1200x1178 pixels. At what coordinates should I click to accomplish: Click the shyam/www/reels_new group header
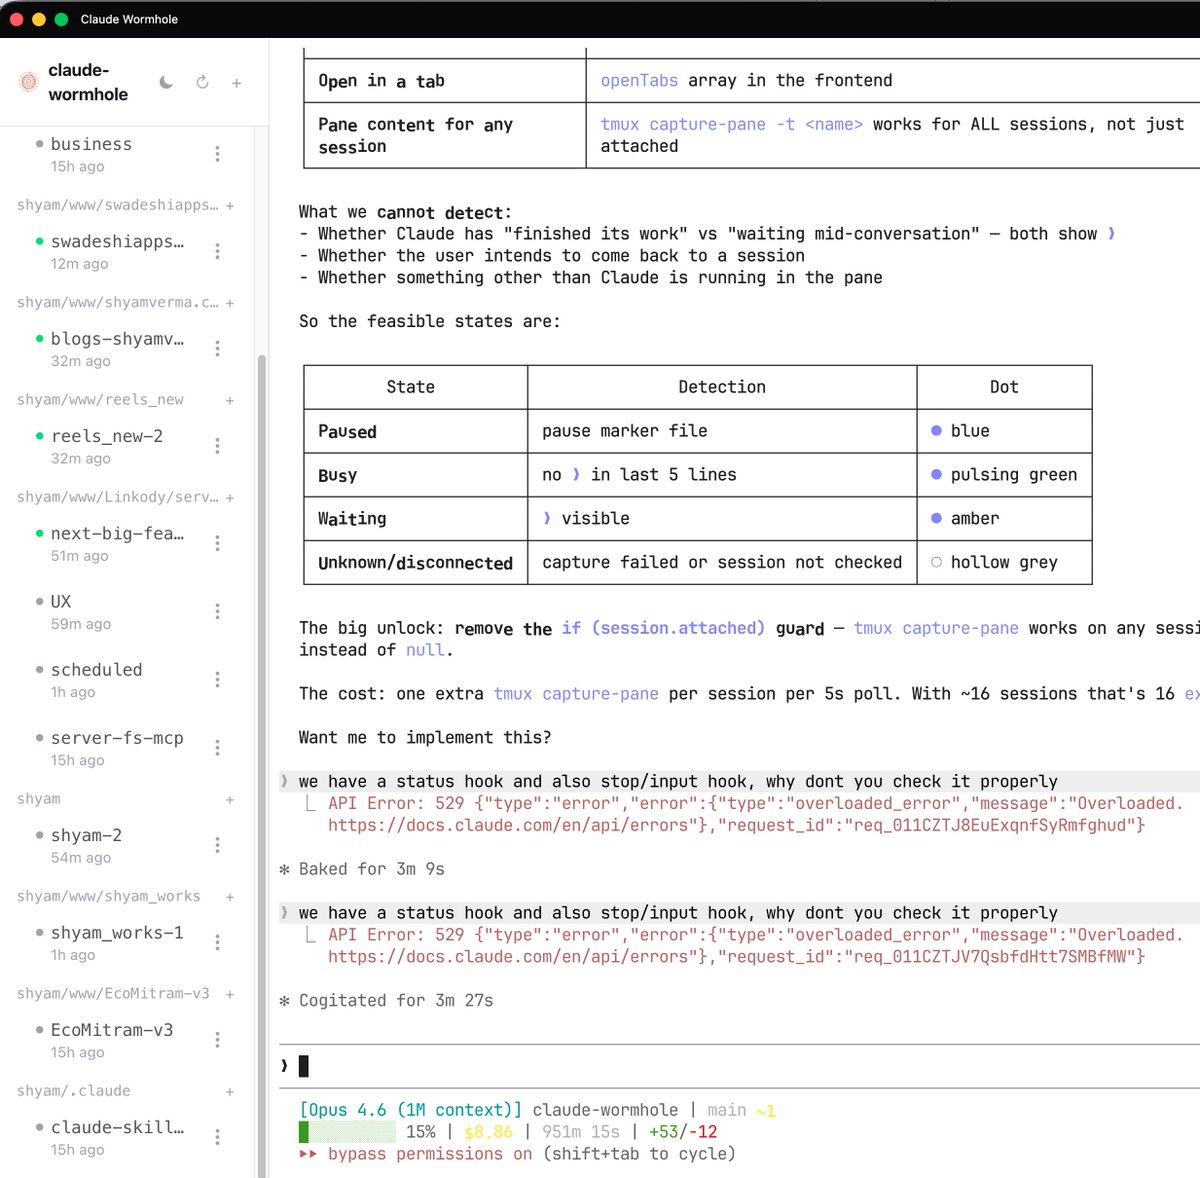point(100,400)
